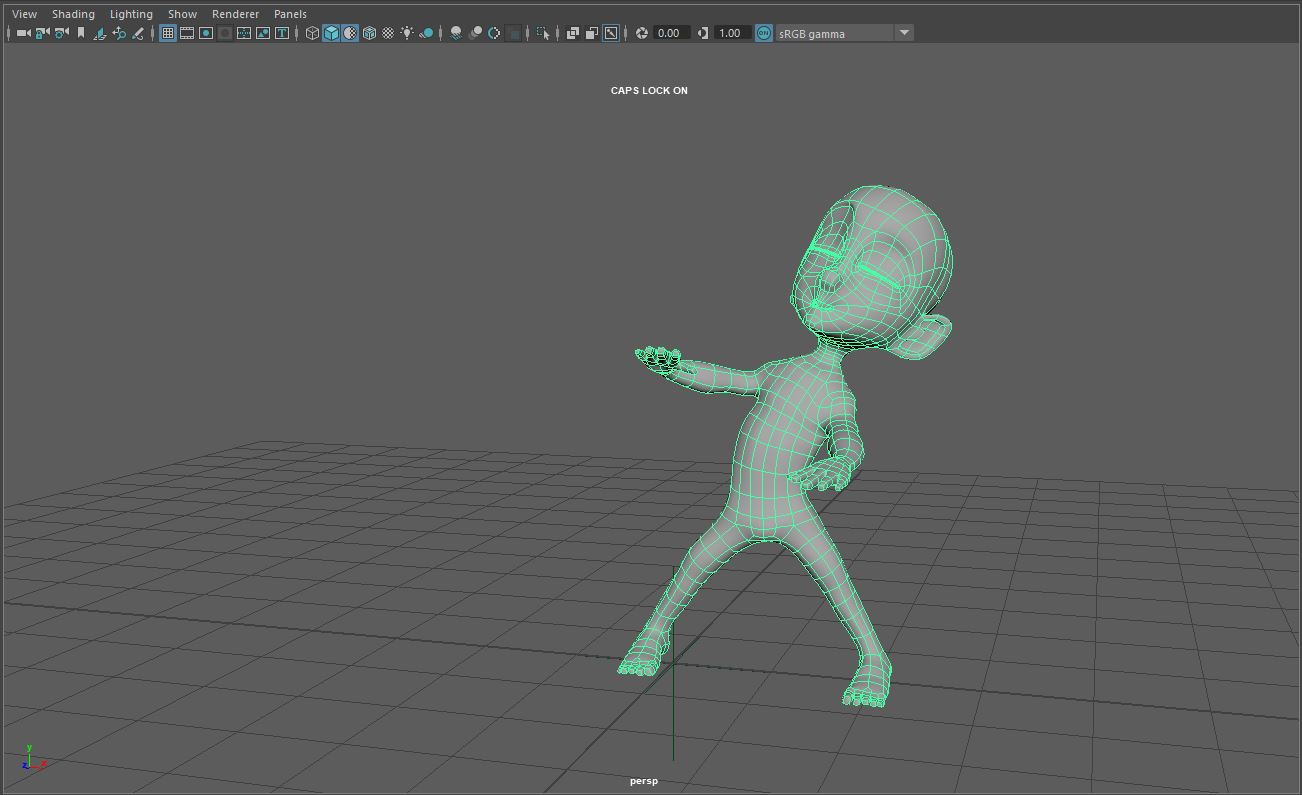The height and width of the screenshot is (795, 1302).
Task: Toggle the viewport Grid display button
Action: coord(168,33)
